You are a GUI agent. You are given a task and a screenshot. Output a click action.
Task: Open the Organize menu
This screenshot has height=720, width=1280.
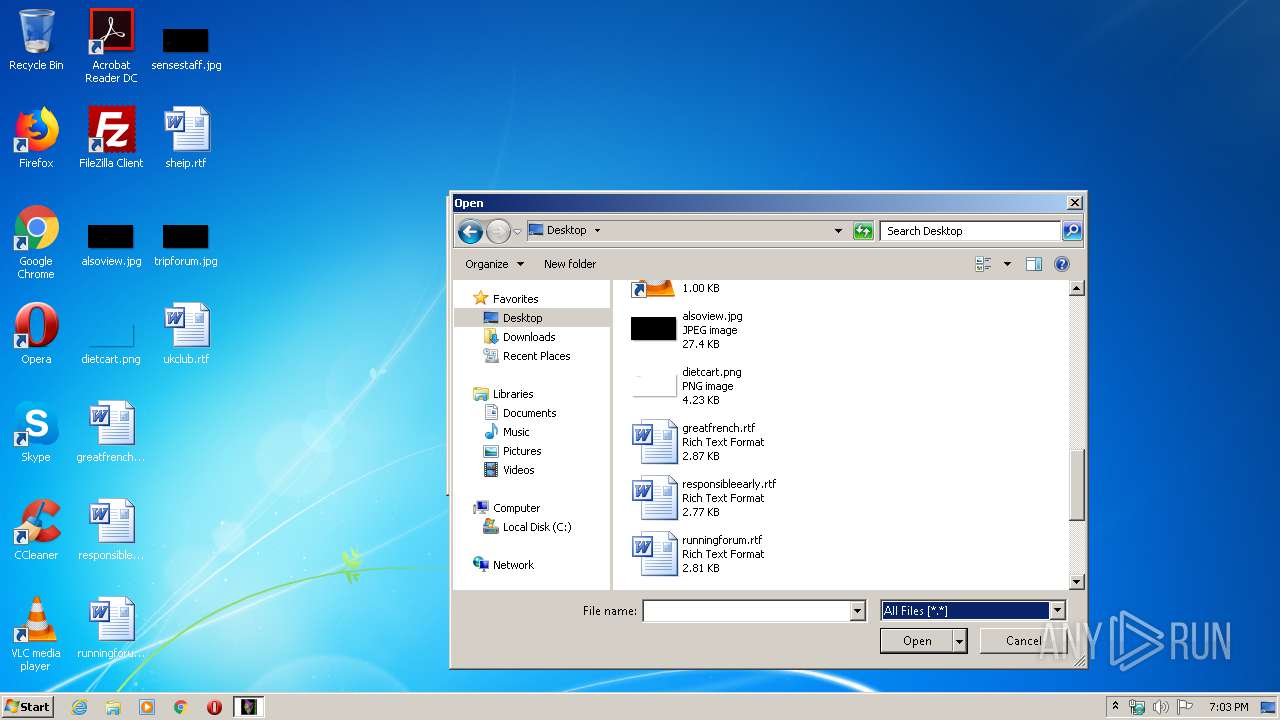494,264
